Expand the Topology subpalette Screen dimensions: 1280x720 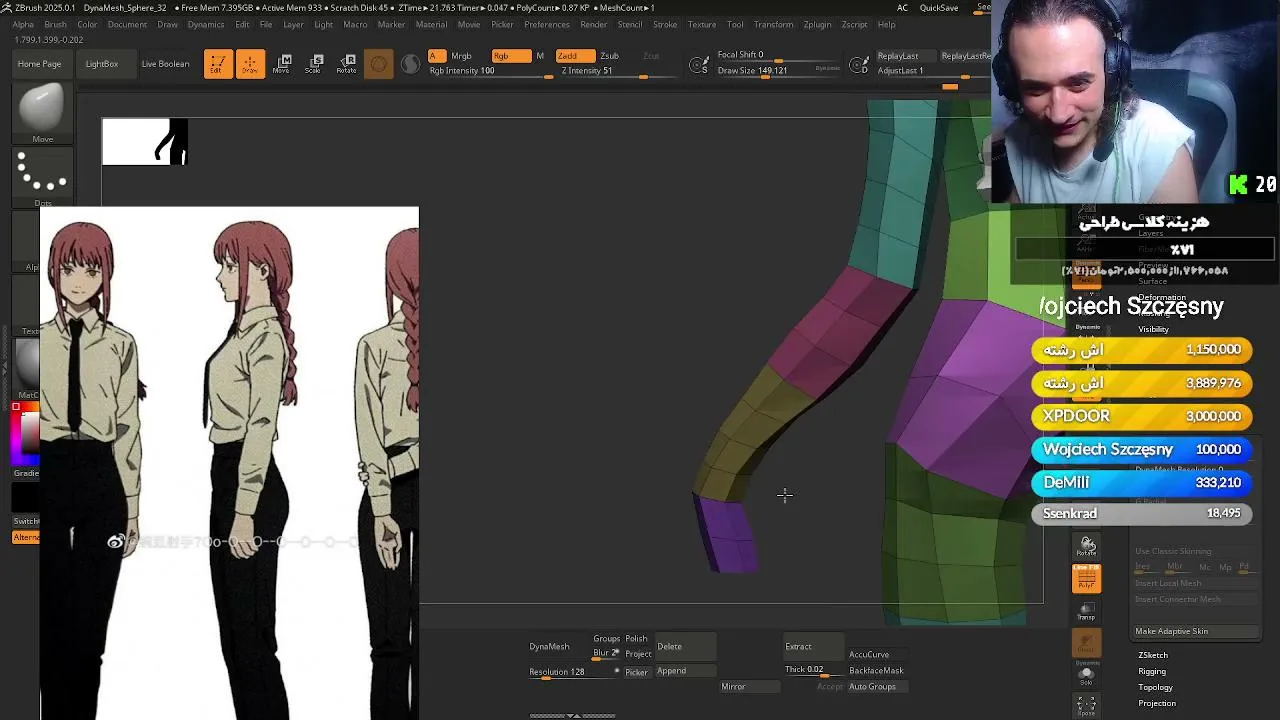point(1155,687)
